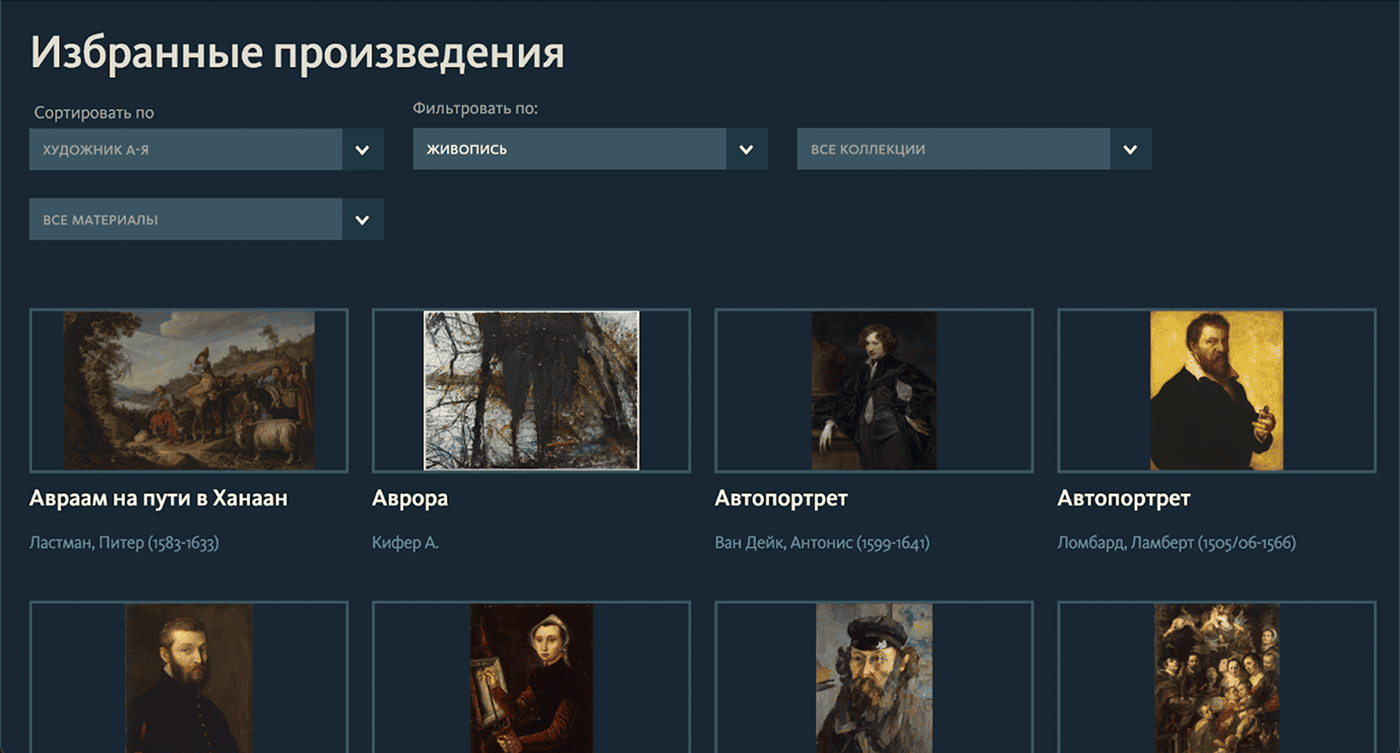
Task: Click the Аврора painting thumbnail
Action: pyautogui.click(x=530, y=389)
